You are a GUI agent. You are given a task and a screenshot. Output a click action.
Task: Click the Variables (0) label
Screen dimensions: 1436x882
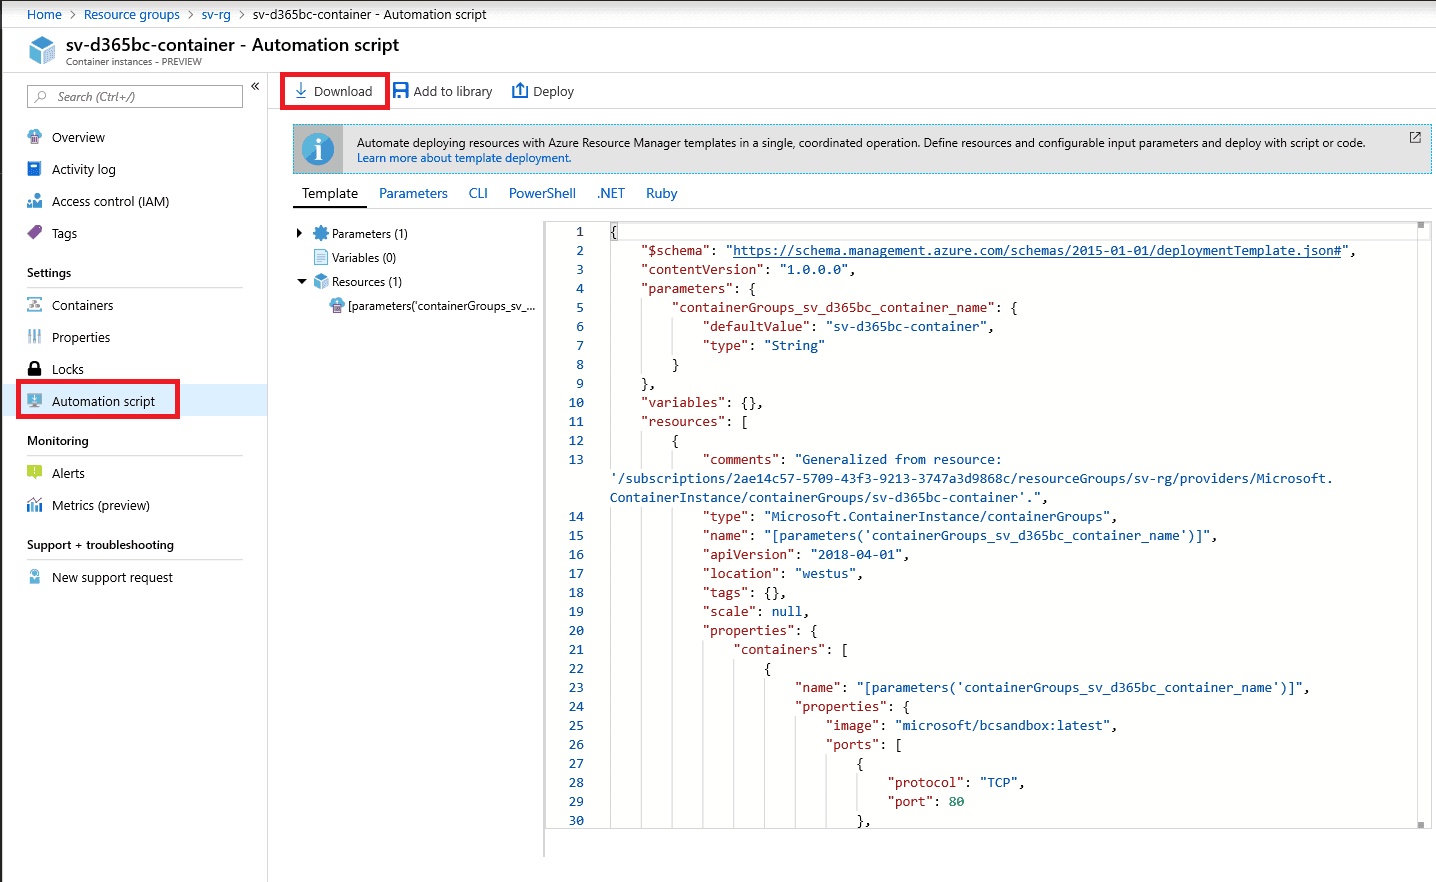364,257
